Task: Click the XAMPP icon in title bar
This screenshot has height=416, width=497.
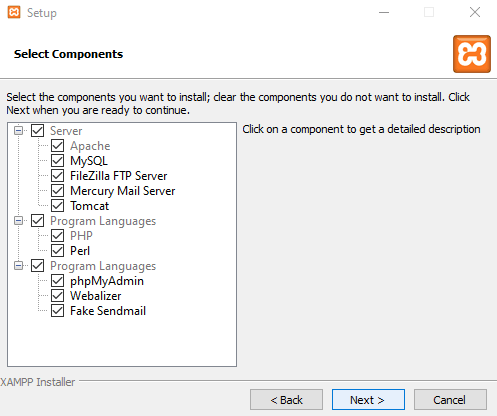Action: pos(14,12)
